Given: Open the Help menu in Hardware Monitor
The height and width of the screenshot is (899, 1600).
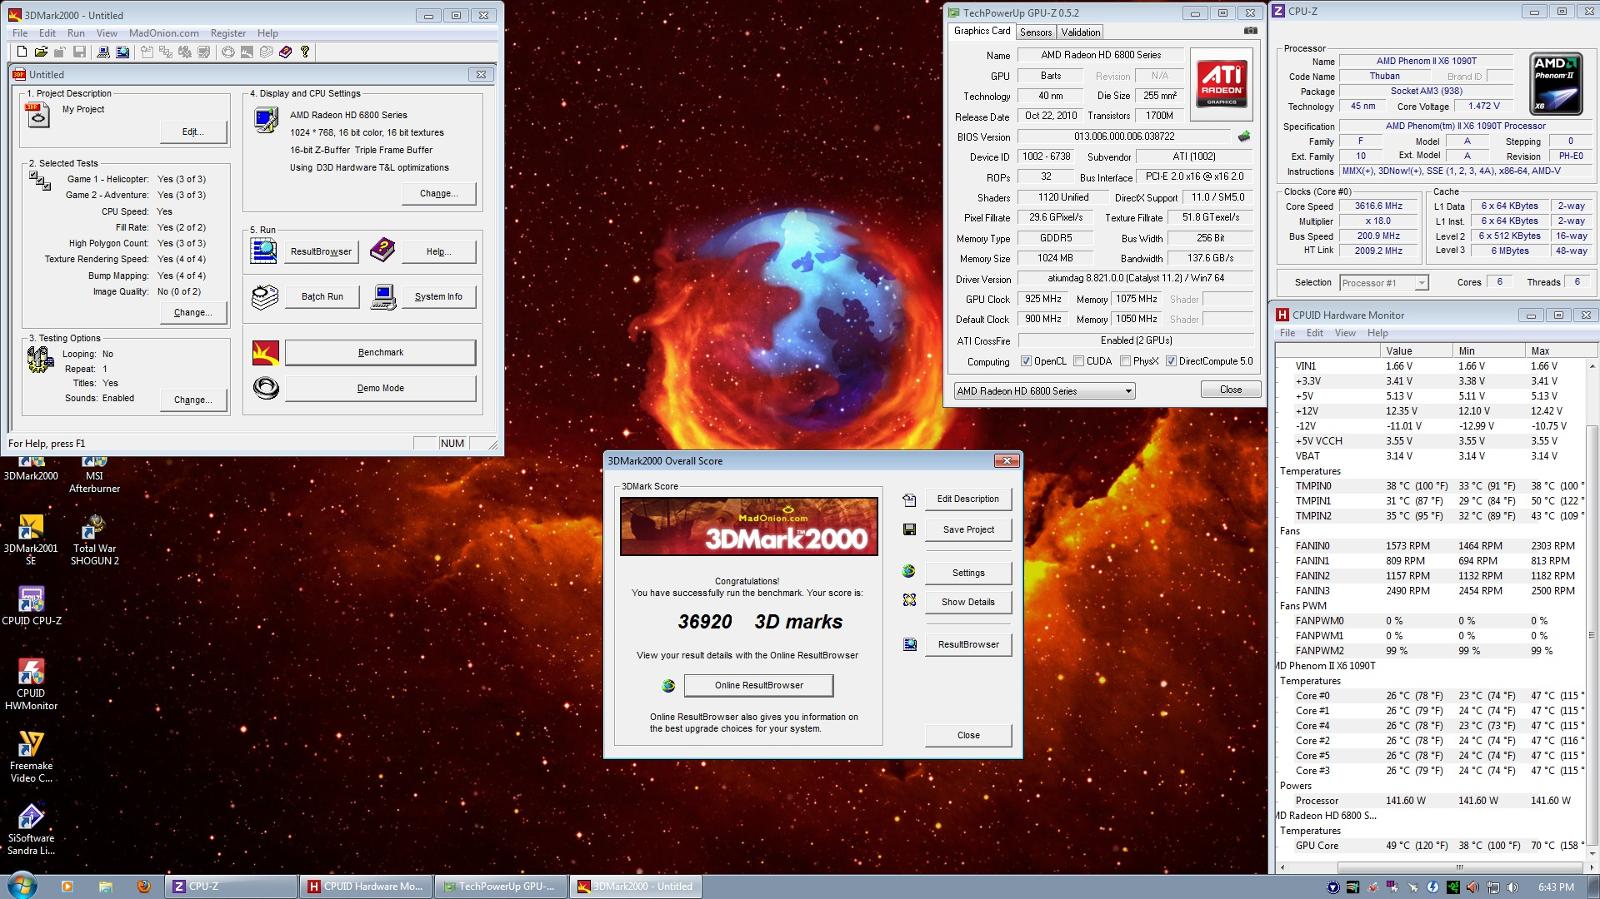Looking at the screenshot, I should coord(1378,333).
